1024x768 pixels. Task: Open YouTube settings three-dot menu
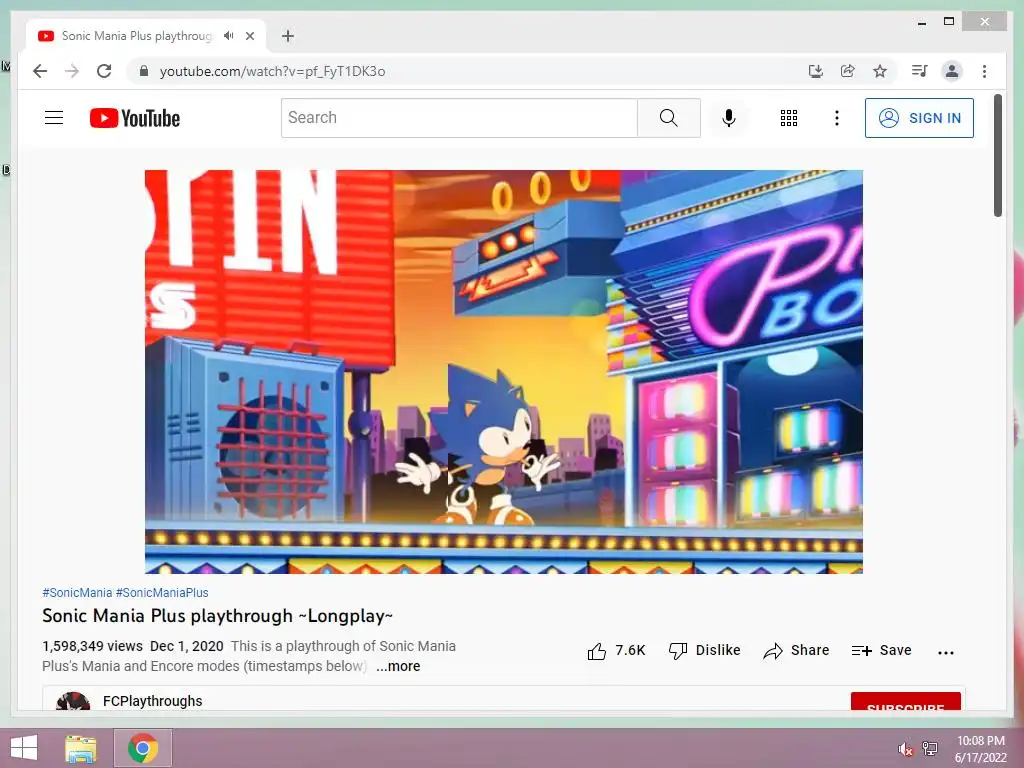[x=837, y=118]
